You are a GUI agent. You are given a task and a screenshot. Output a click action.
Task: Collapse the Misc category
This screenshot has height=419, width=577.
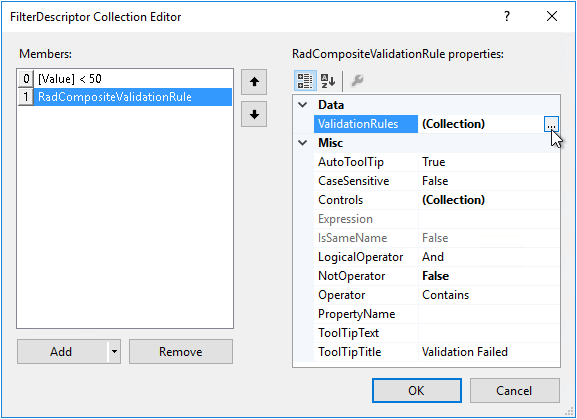tap(303, 143)
